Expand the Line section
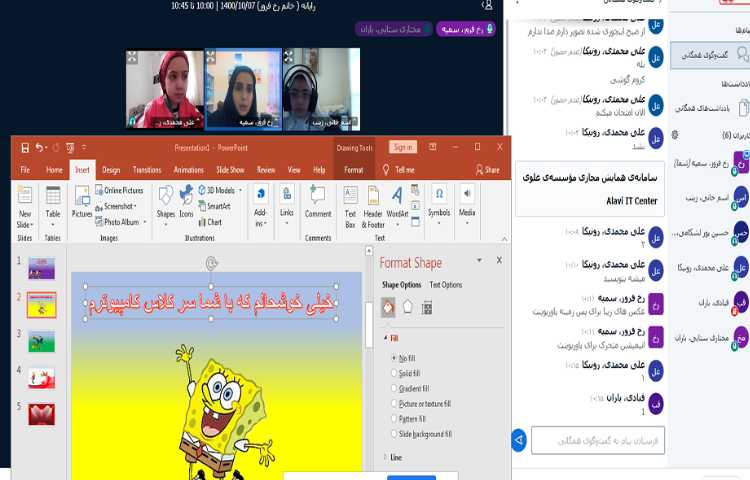This screenshot has height=480, width=750. 386,458
